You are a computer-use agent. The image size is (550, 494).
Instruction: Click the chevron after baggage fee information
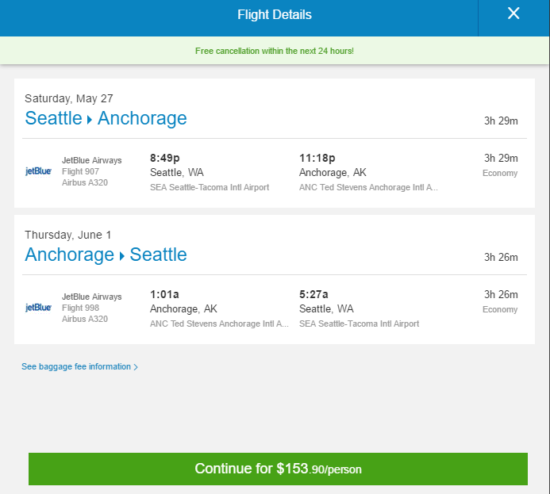(x=136, y=367)
